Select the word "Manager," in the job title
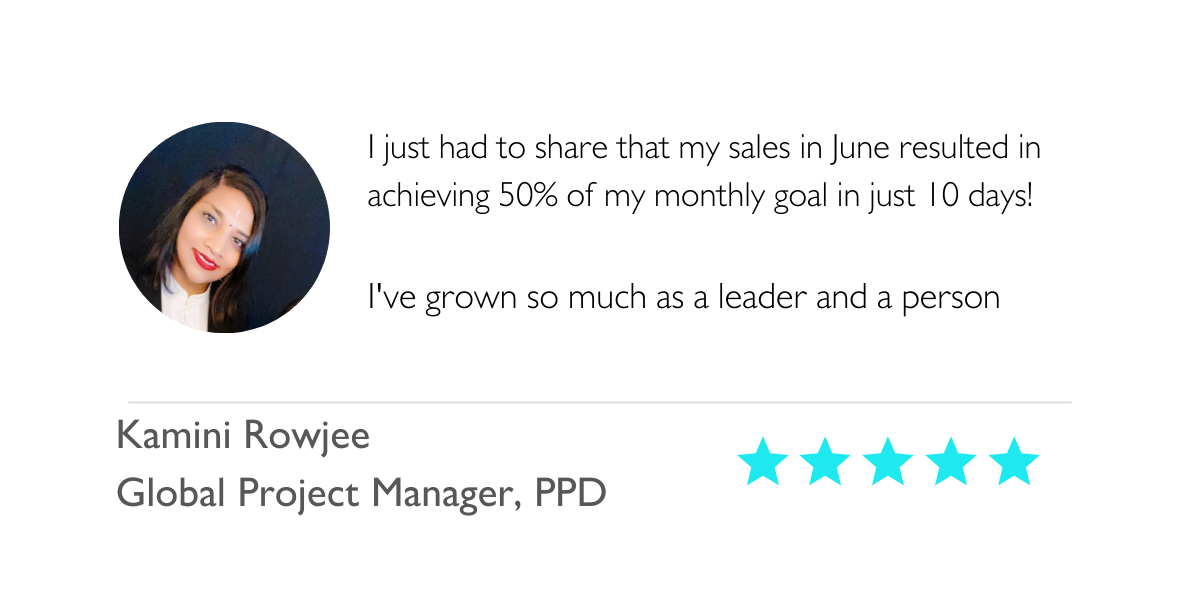The height and width of the screenshot is (602, 1182). (447, 496)
